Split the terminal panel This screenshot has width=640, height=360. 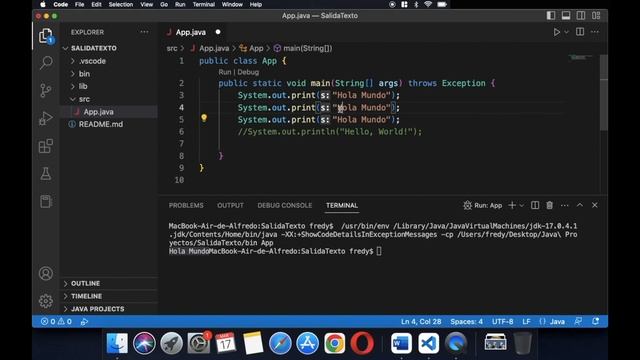click(x=535, y=205)
